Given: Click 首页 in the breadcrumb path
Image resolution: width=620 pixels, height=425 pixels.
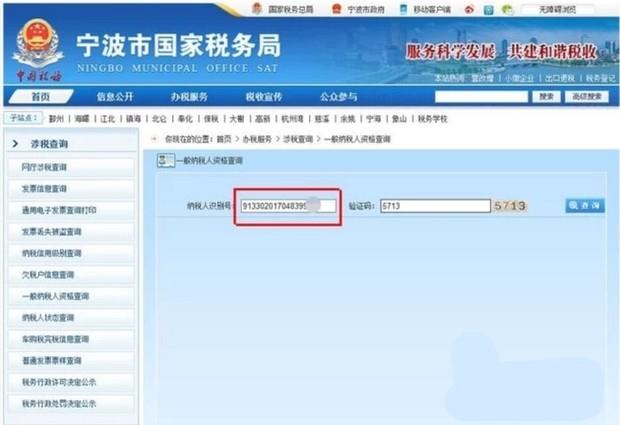Looking at the screenshot, I should tap(224, 139).
